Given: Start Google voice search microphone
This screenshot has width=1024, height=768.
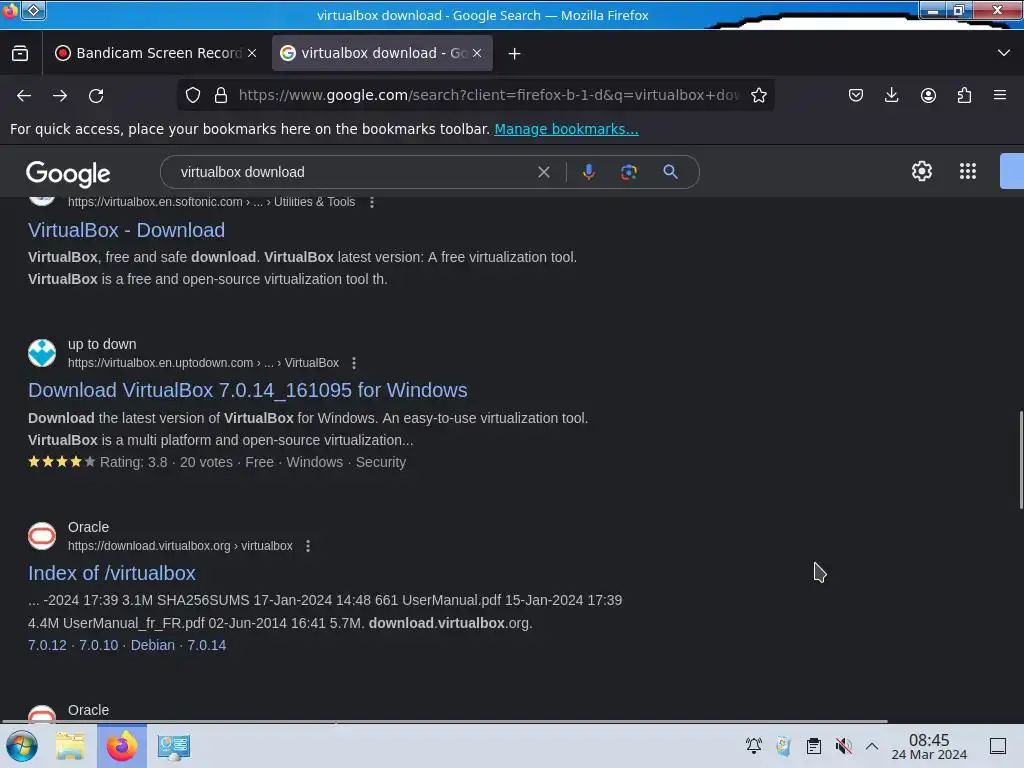Looking at the screenshot, I should [588, 172].
